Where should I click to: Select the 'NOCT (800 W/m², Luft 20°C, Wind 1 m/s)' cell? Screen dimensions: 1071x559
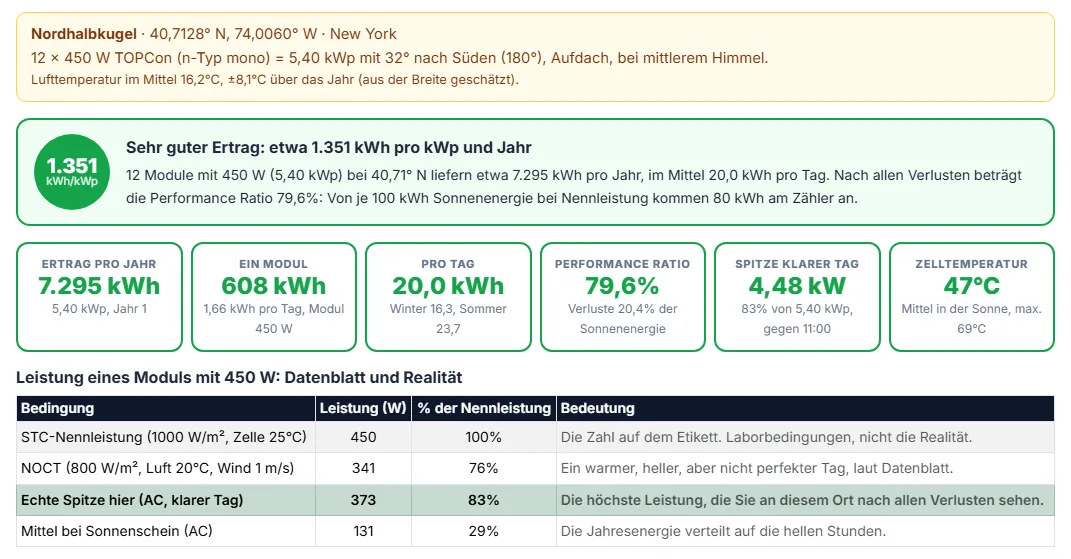(166, 468)
